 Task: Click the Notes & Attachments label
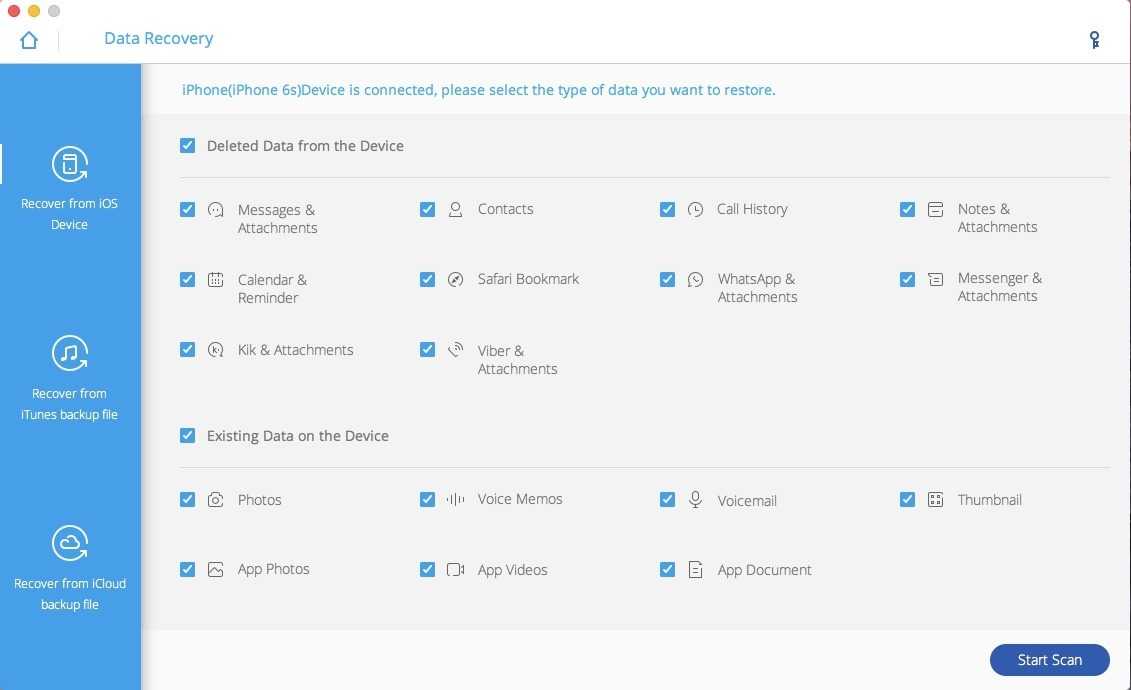[996, 218]
